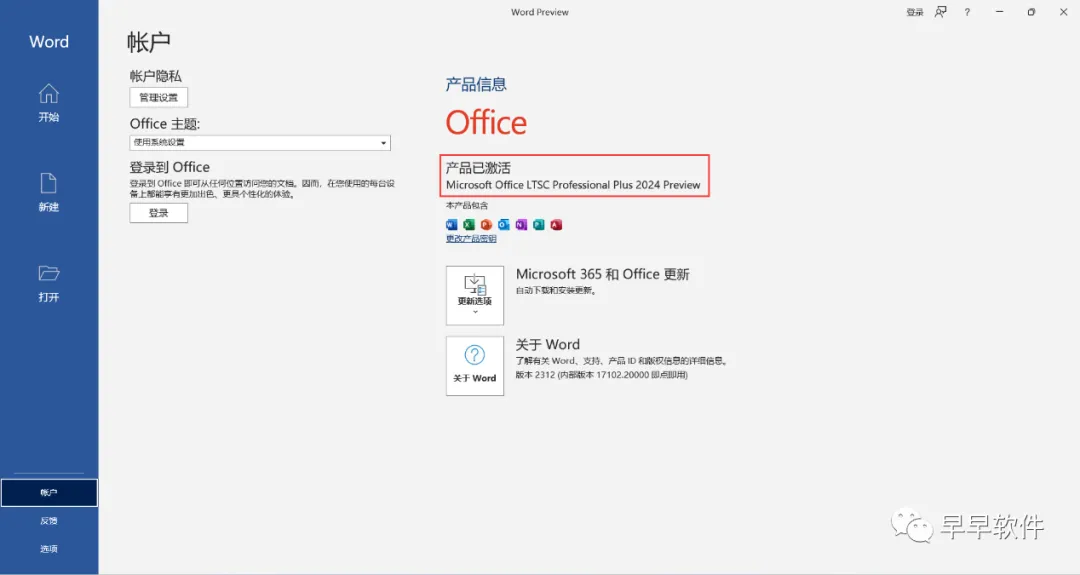This screenshot has width=1080, height=575.
Task: Open the help question mark icon
Action: 967,12
